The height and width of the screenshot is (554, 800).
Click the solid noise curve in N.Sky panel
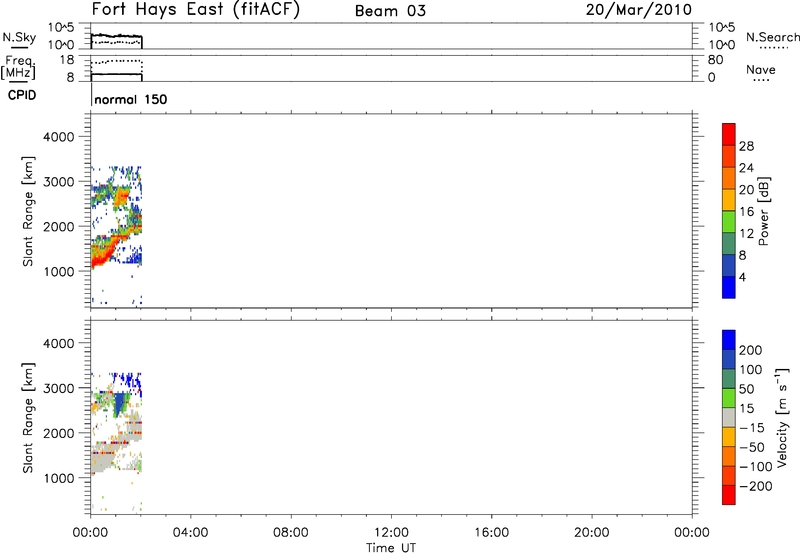pyautogui.click(x=116, y=36)
